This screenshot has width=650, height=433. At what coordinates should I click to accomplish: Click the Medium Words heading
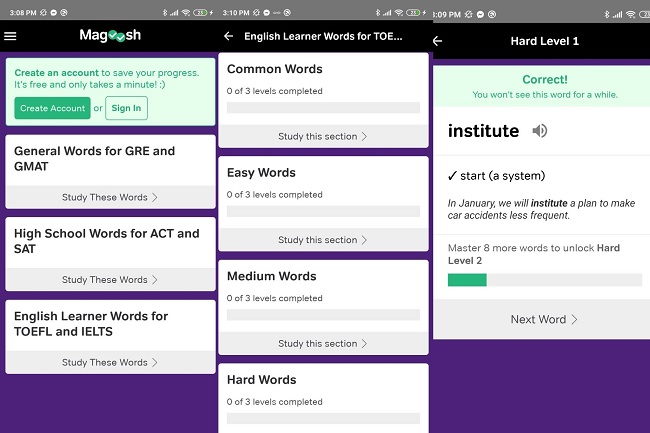pos(272,276)
